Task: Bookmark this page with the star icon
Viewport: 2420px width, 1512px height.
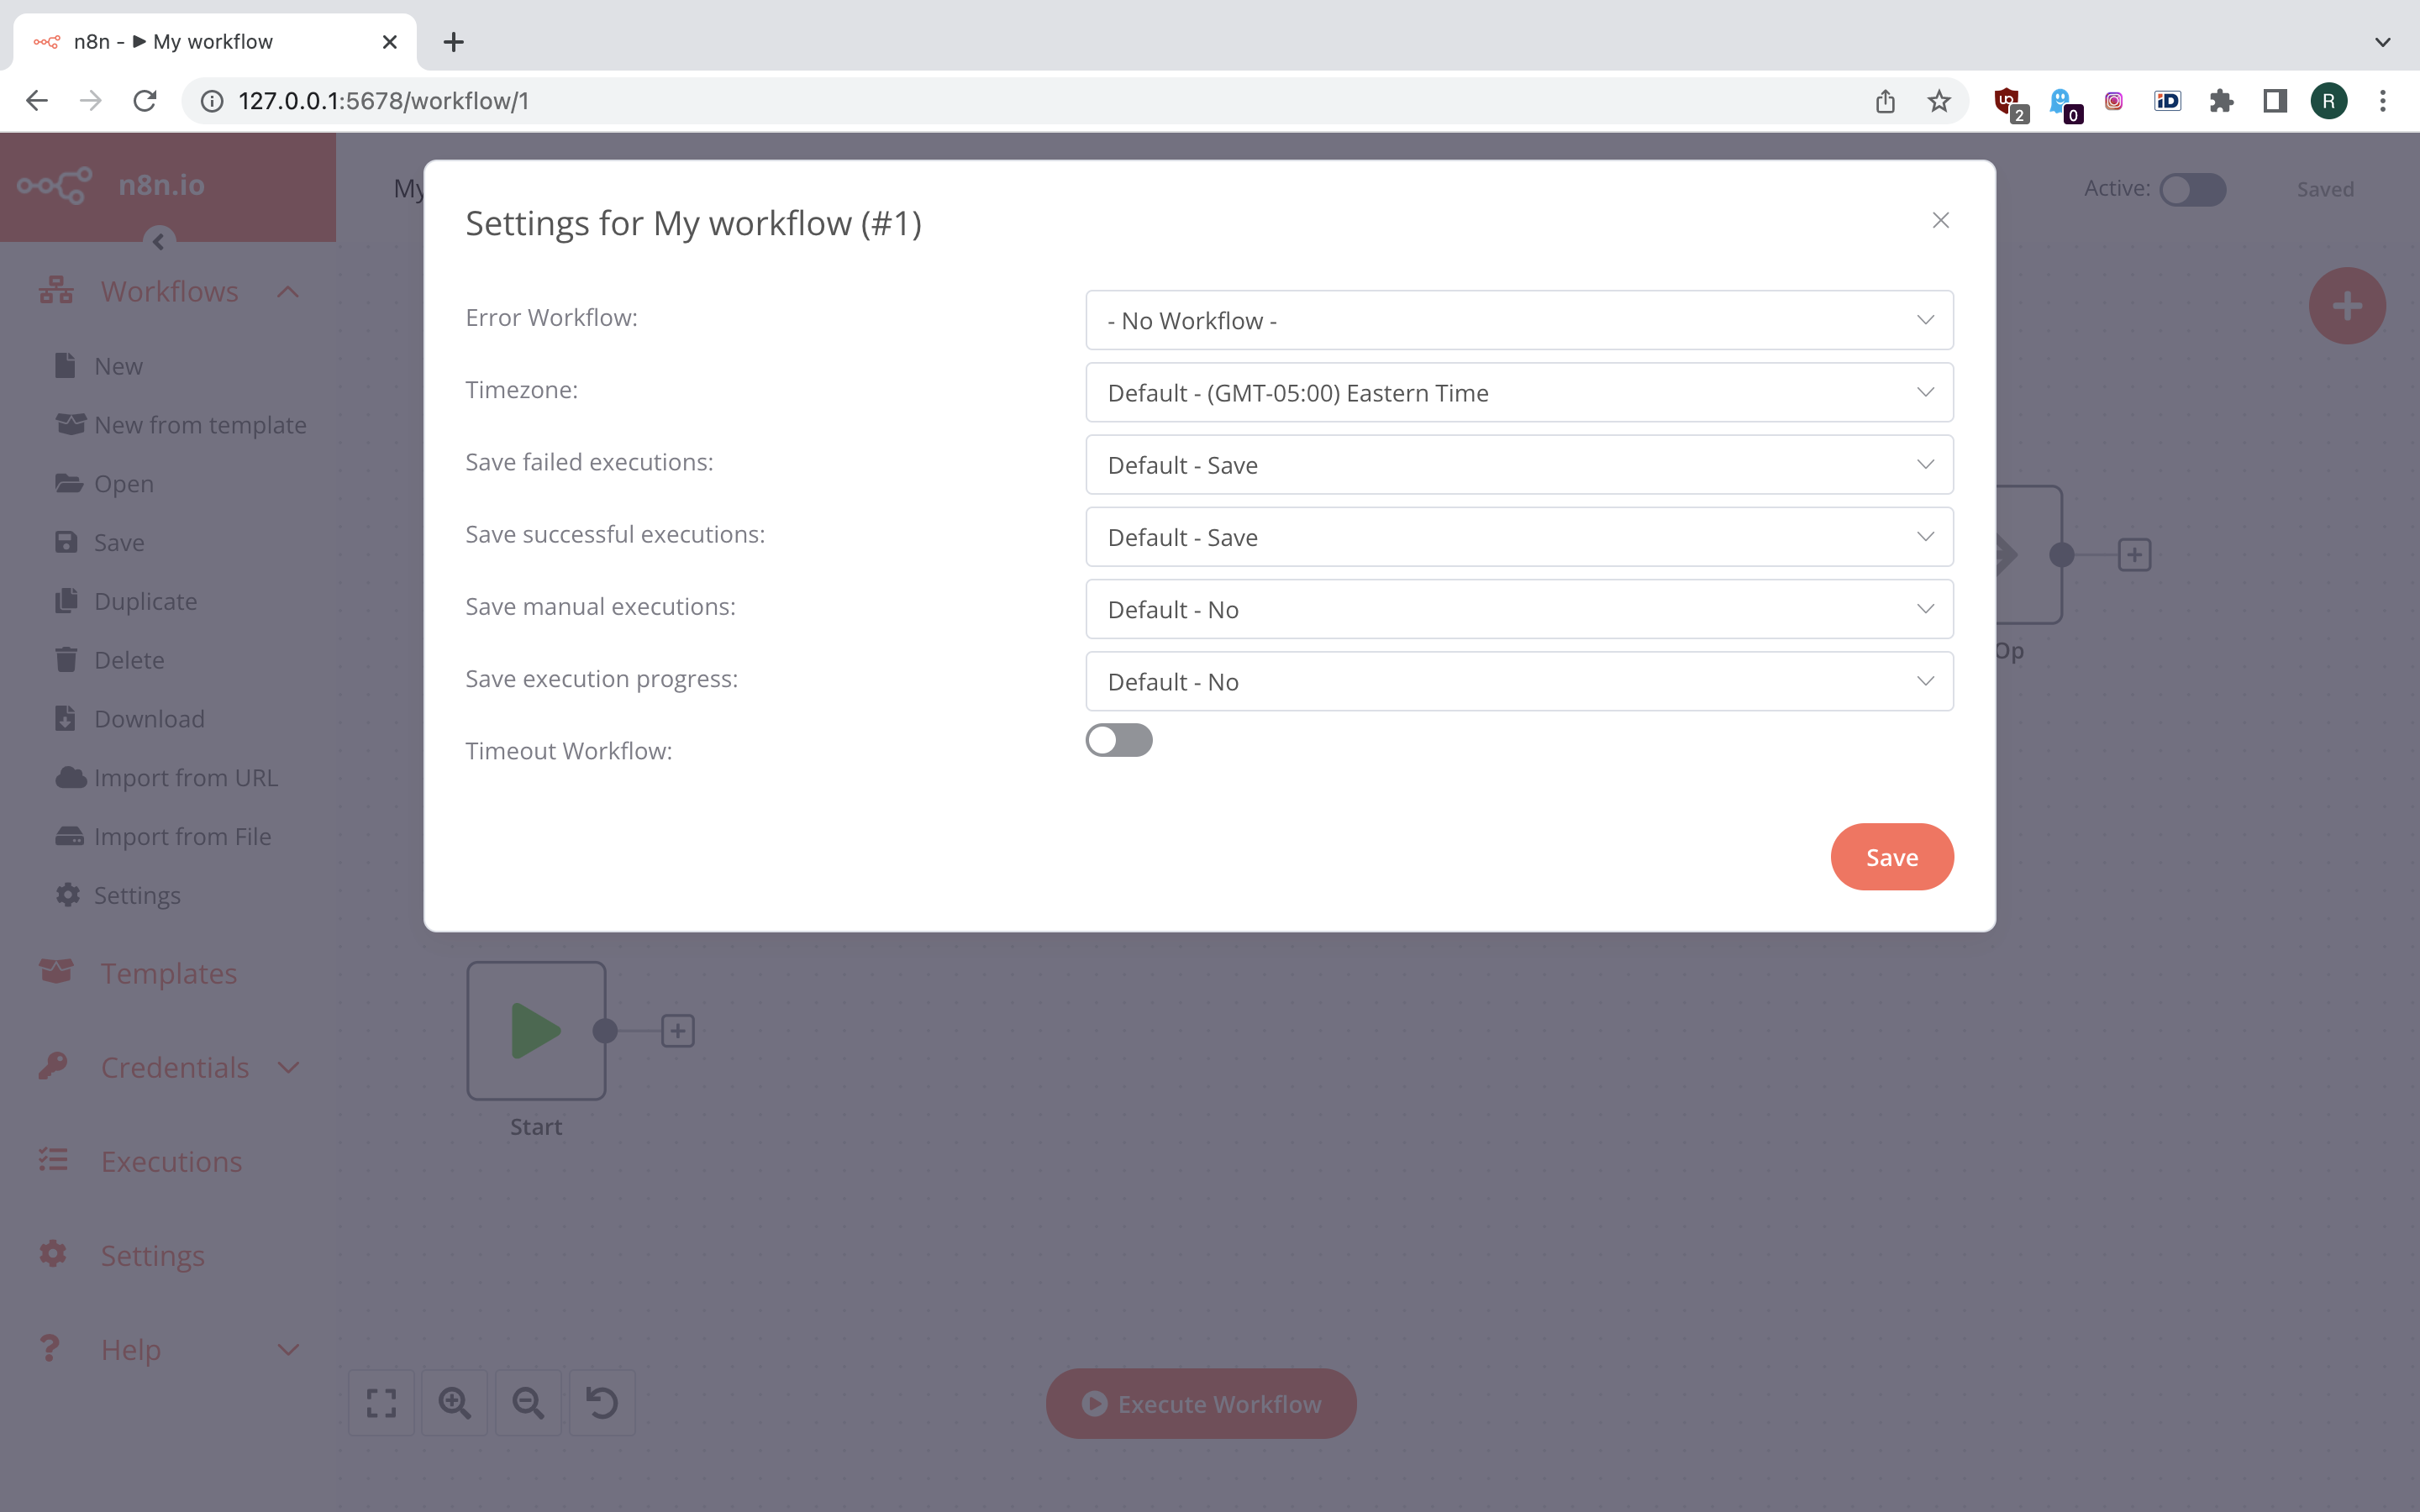Action: pos(1939,101)
